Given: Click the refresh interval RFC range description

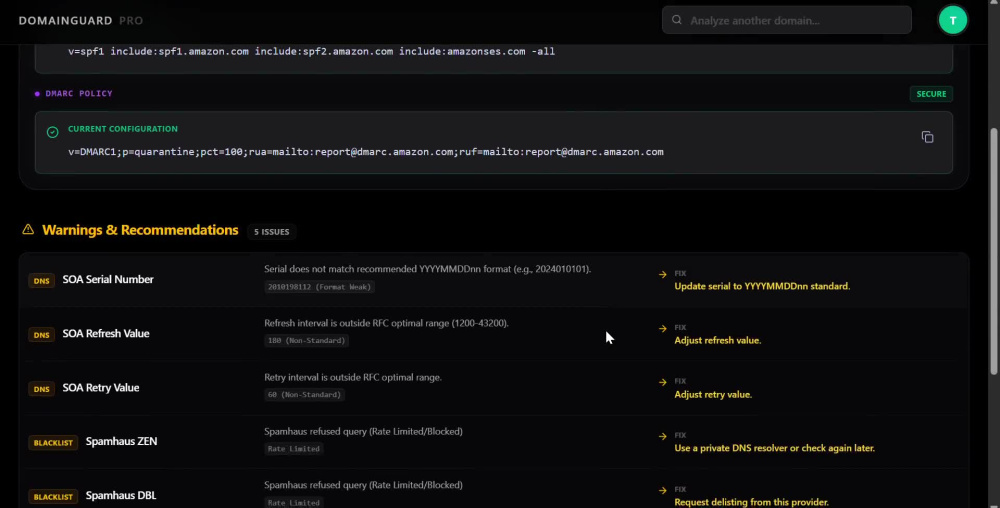Looking at the screenshot, I should [x=386, y=323].
